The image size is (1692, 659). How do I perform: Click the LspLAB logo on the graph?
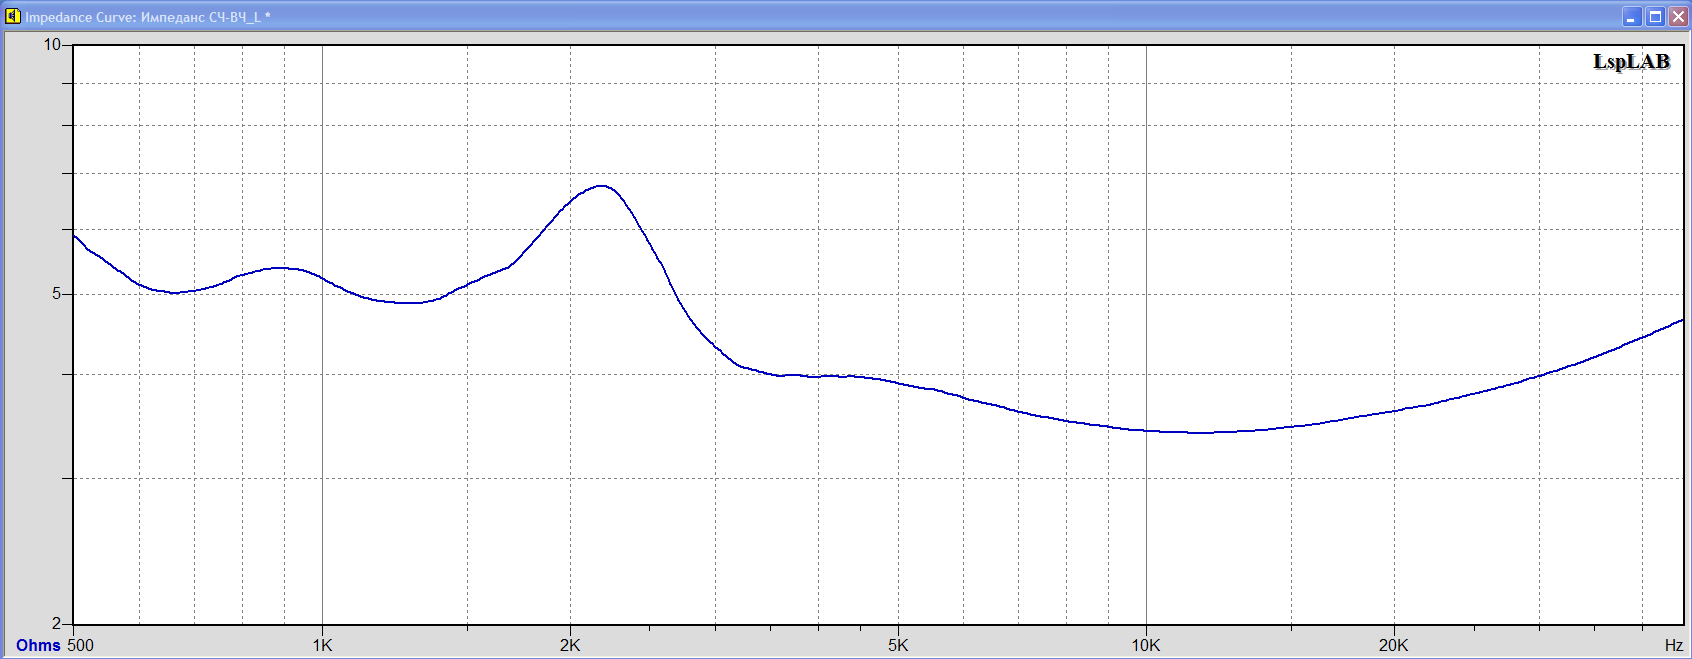[1631, 62]
